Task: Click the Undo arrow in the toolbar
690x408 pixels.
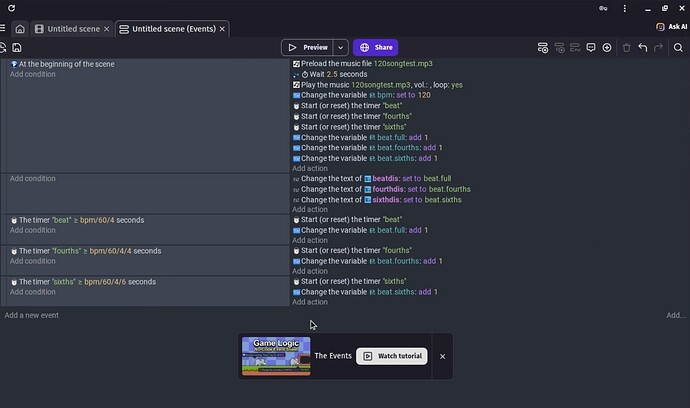Action: (x=643, y=47)
